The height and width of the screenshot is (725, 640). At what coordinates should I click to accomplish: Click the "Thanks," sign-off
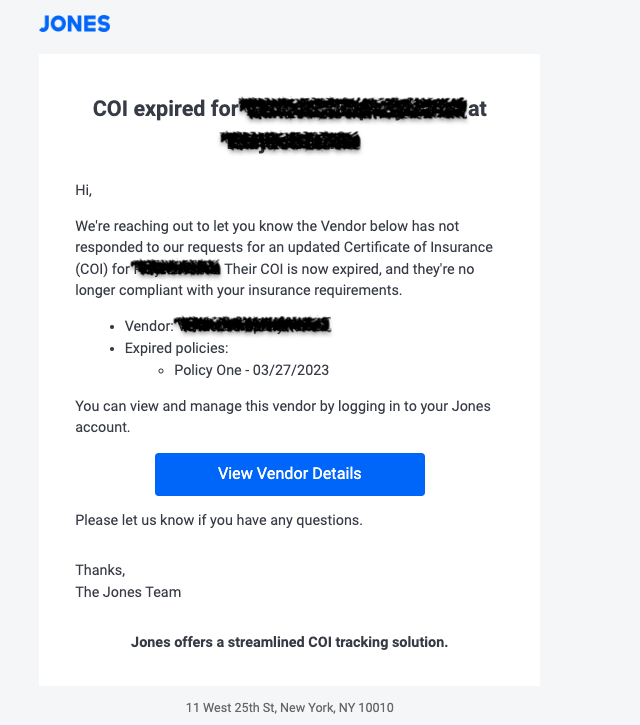pos(100,570)
